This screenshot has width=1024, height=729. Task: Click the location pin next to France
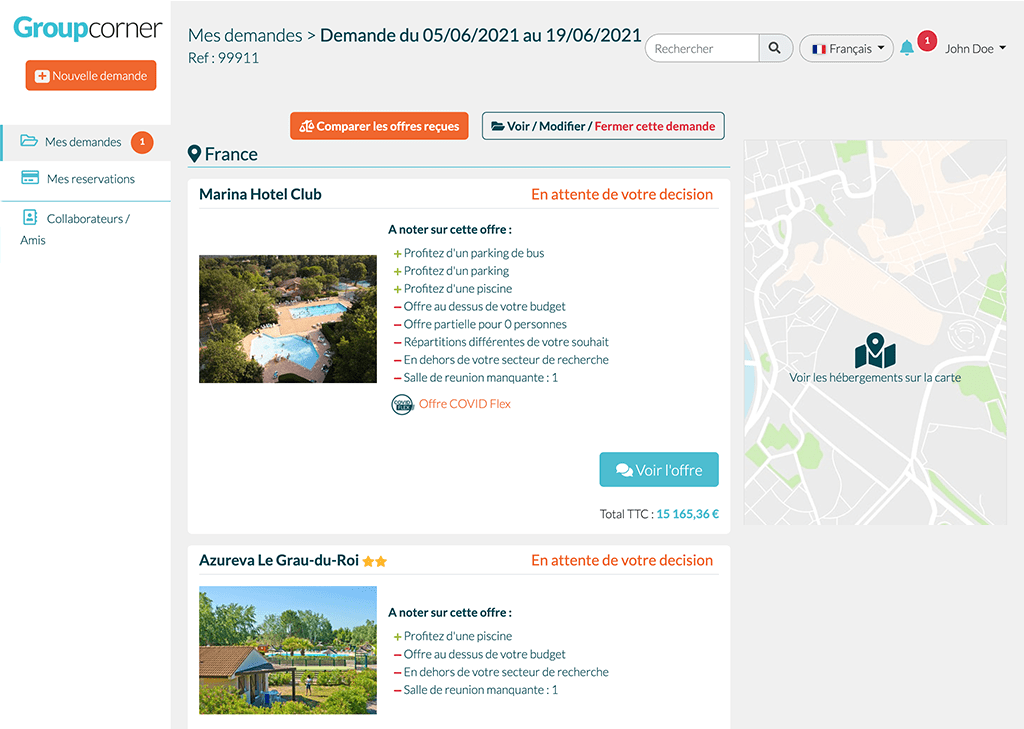[x=194, y=154]
